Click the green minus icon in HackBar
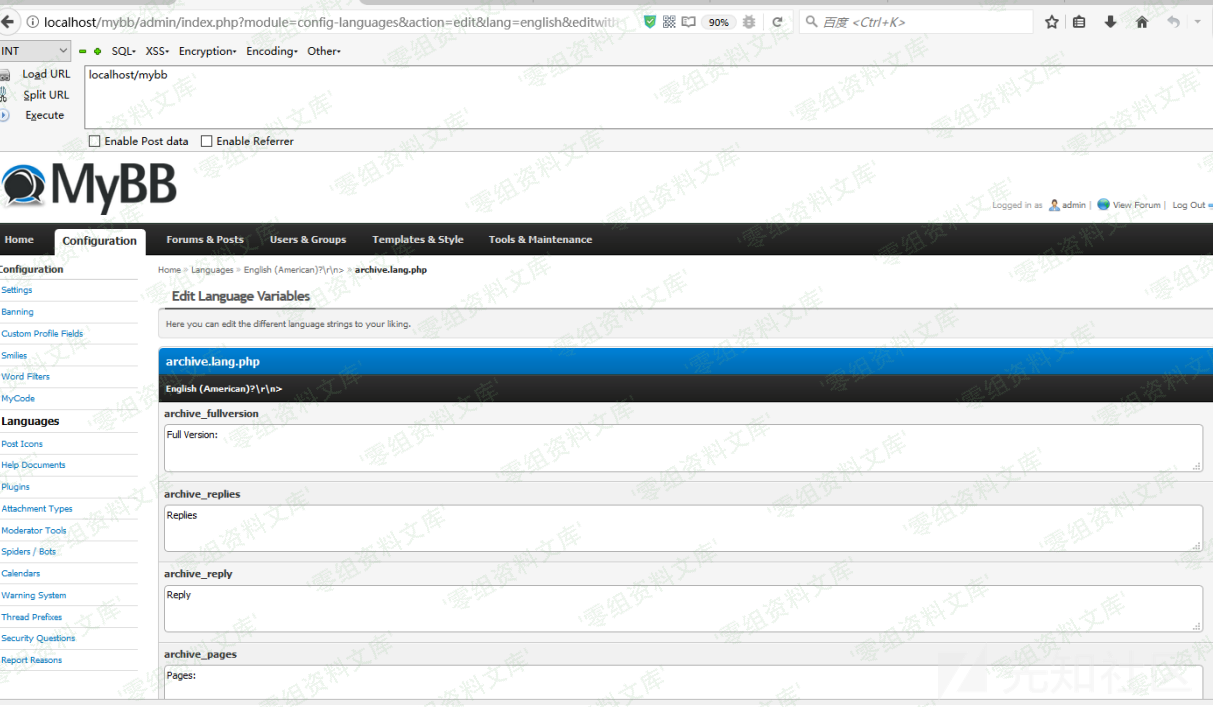 point(83,51)
